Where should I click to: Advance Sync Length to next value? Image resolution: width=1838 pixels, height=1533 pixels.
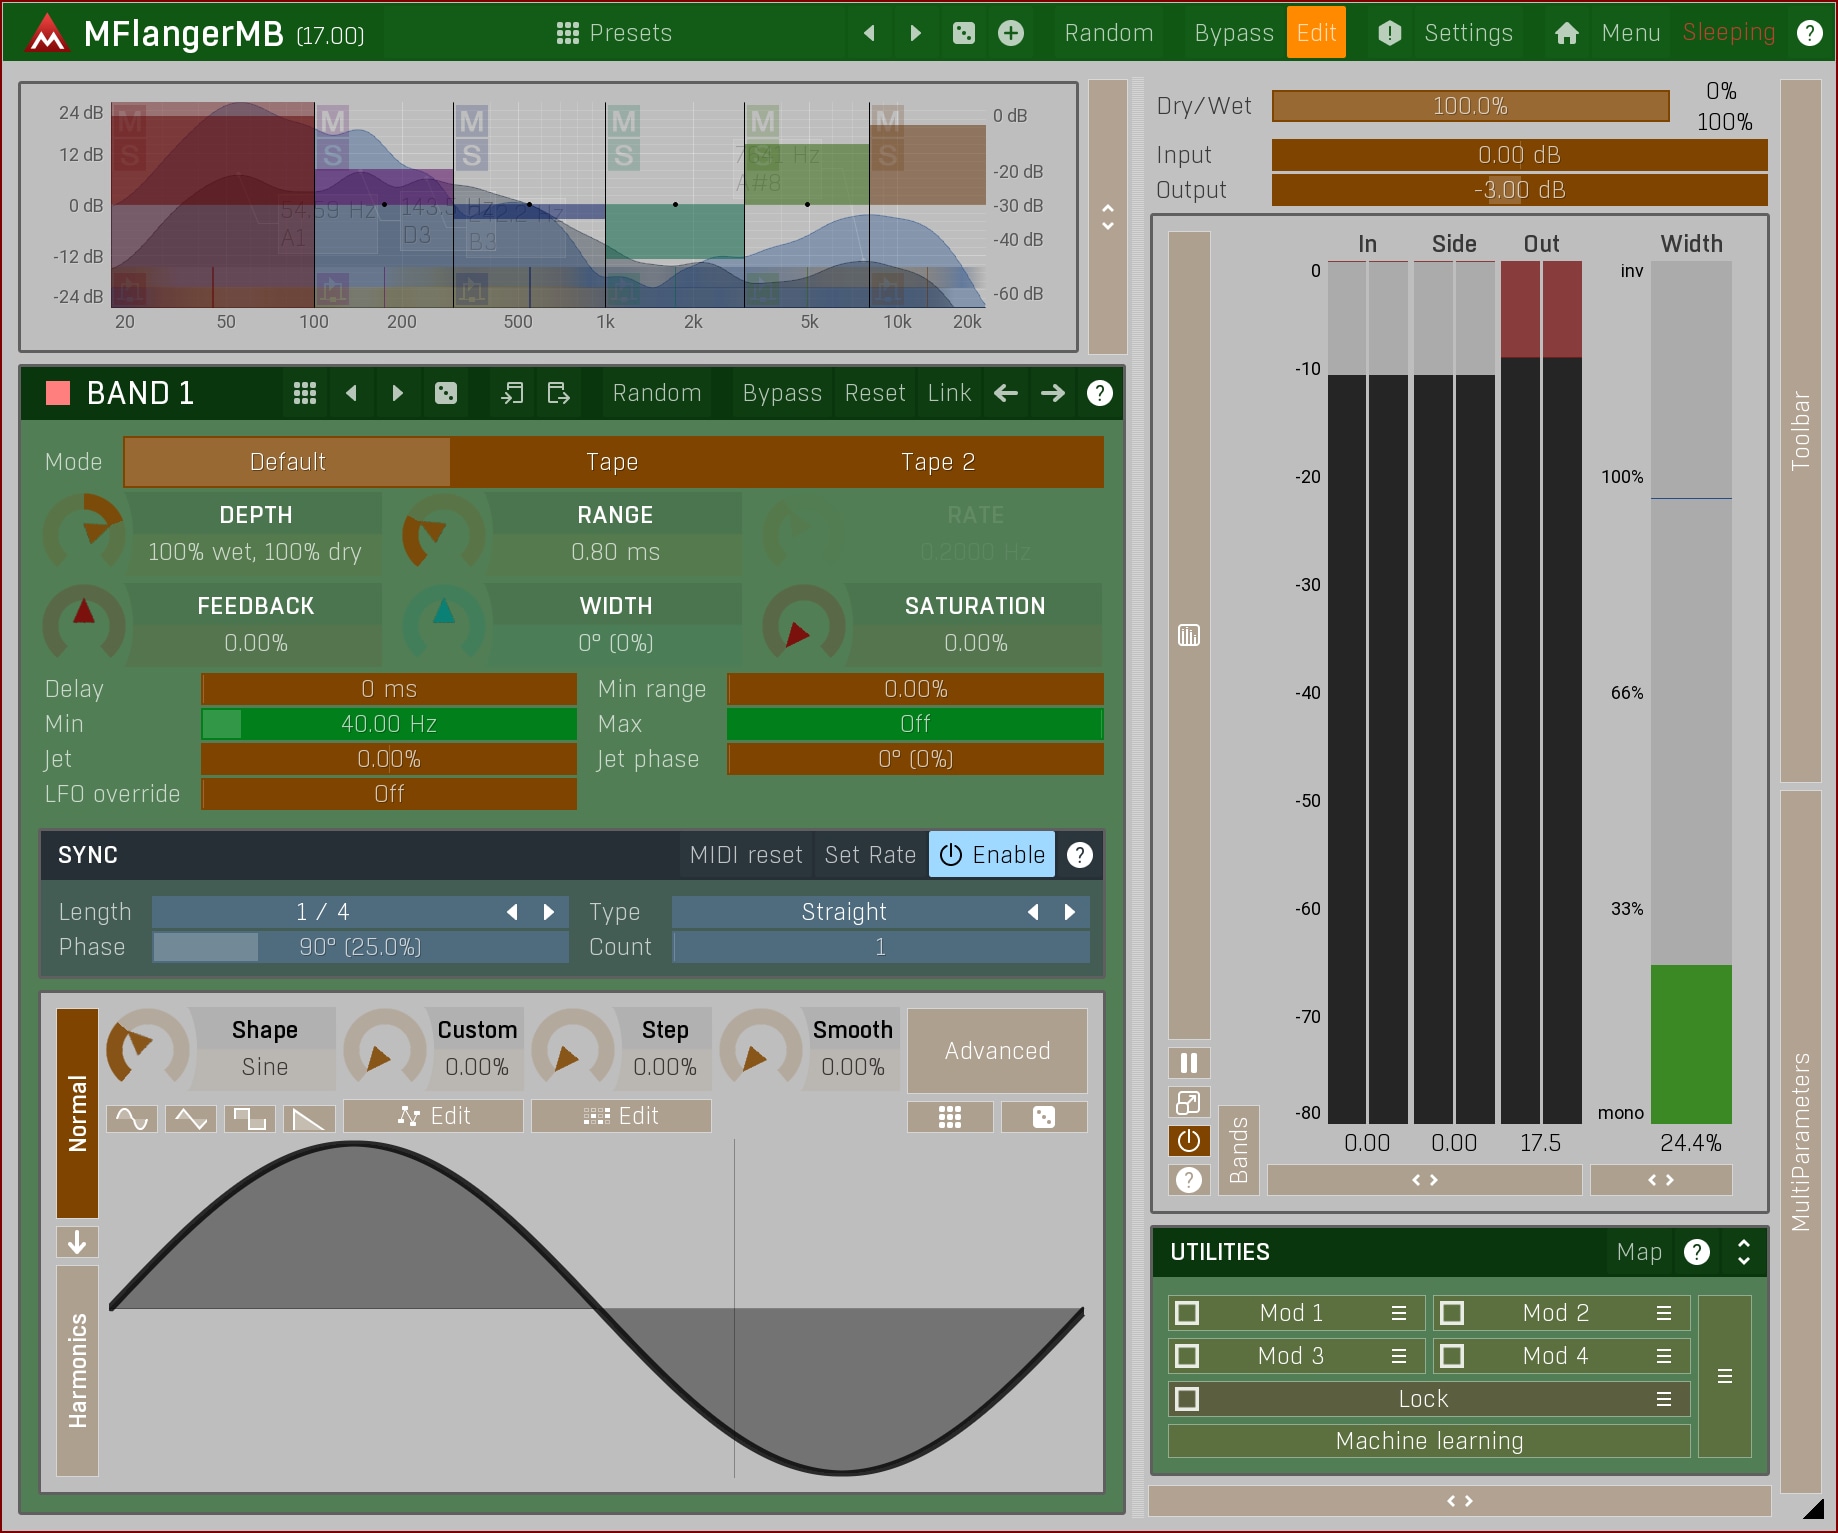click(x=549, y=912)
